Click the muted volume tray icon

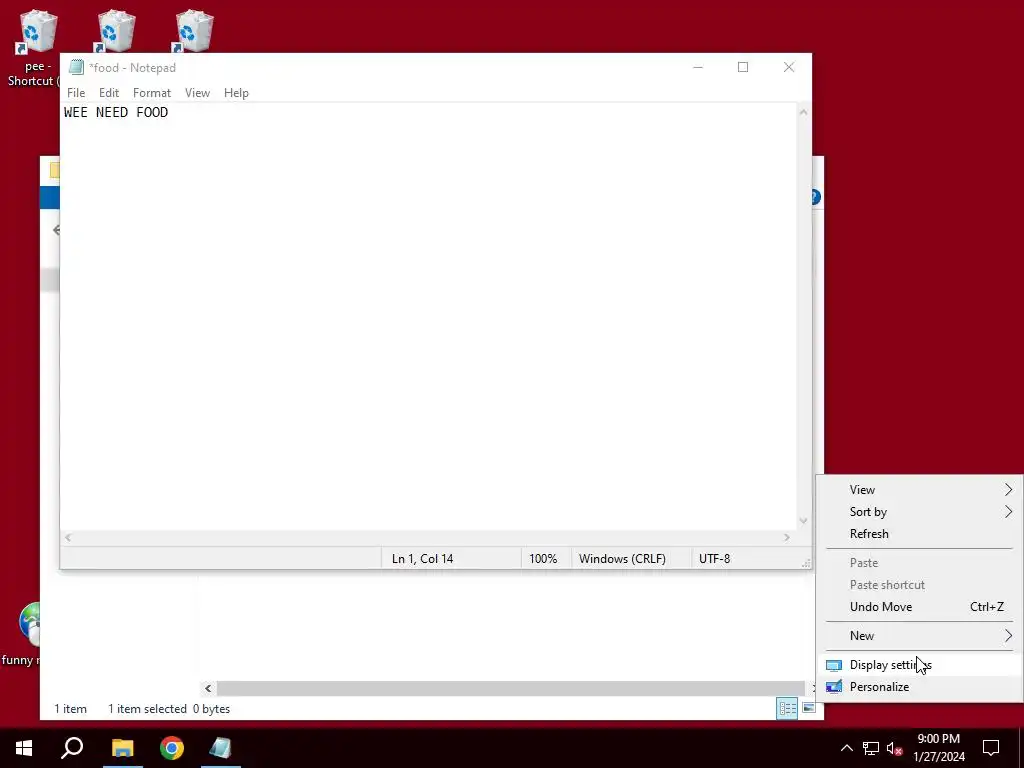[x=894, y=748]
